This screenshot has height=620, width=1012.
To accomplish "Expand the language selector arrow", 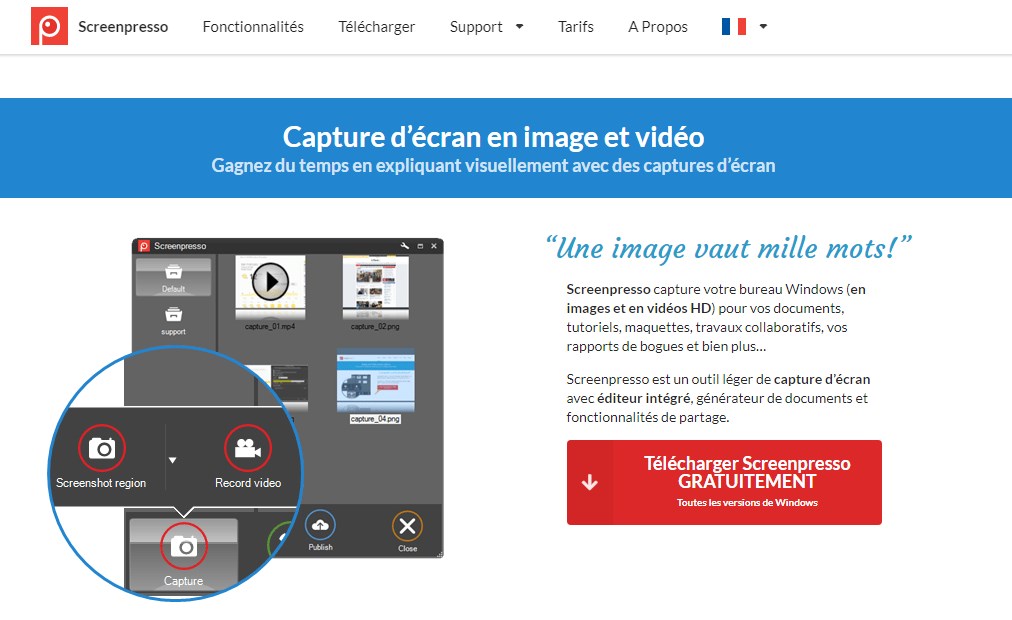I will [764, 26].
